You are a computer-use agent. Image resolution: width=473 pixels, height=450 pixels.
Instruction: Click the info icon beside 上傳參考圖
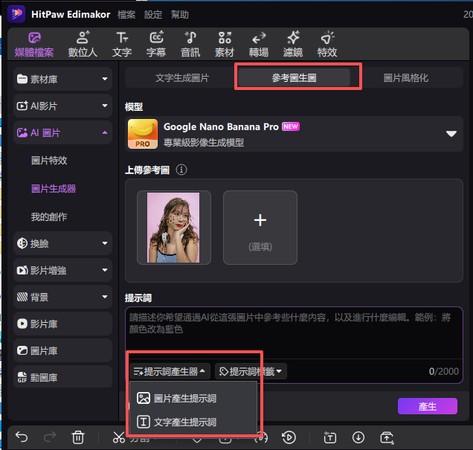pyautogui.click(x=181, y=170)
